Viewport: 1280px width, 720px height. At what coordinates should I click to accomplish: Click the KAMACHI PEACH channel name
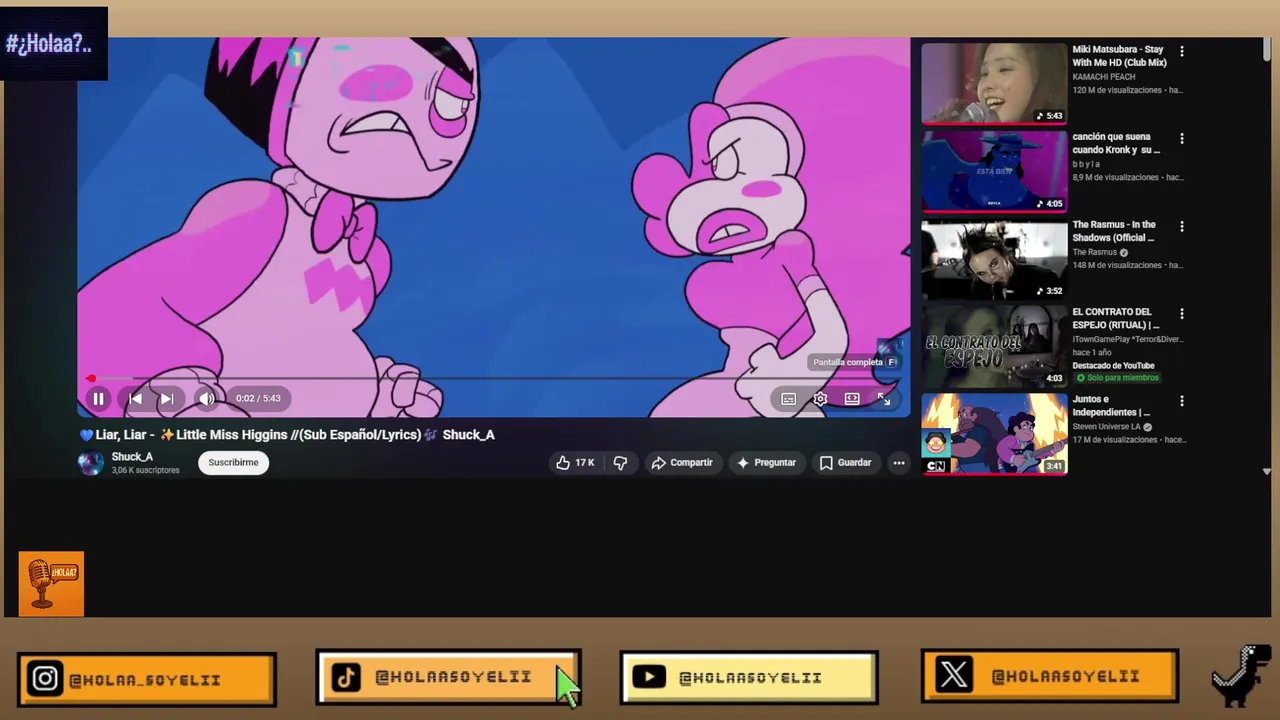pos(1103,77)
